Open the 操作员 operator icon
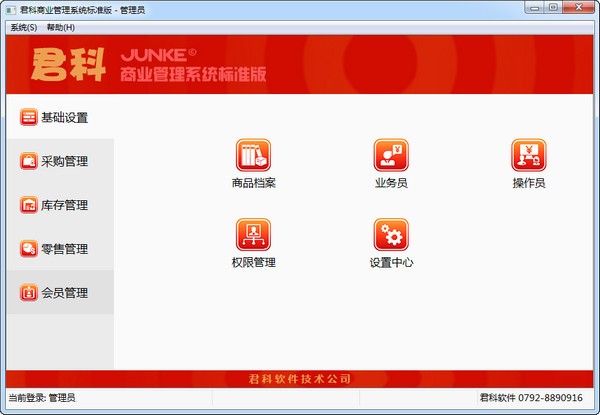 pyautogui.click(x=528, y=155)
